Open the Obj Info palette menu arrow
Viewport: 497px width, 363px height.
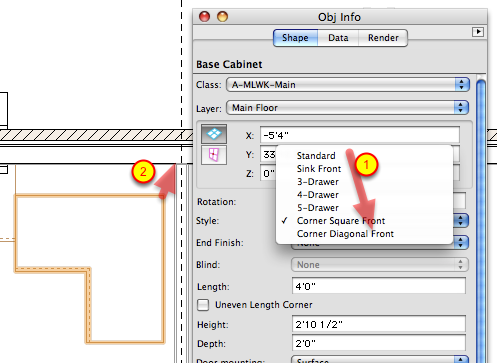tap(478, 32)
